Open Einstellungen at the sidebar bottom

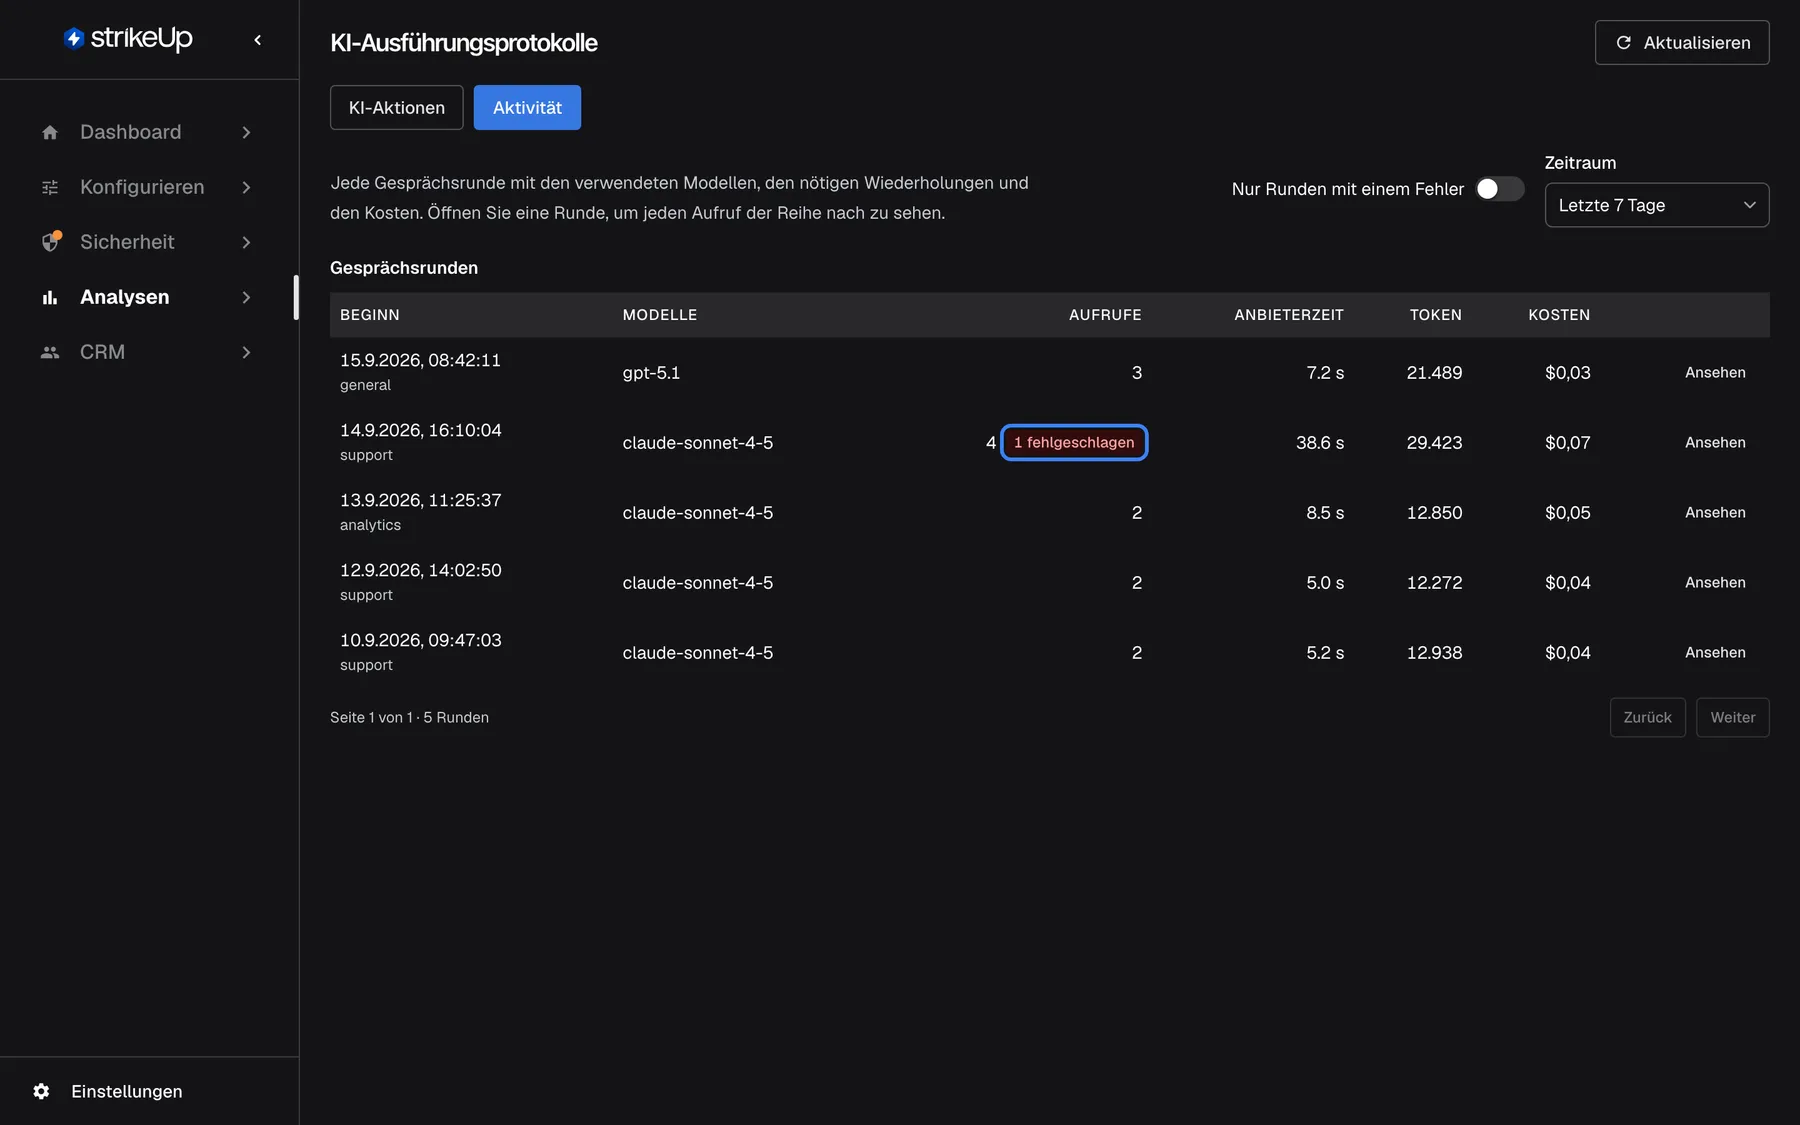(127, 1091)
